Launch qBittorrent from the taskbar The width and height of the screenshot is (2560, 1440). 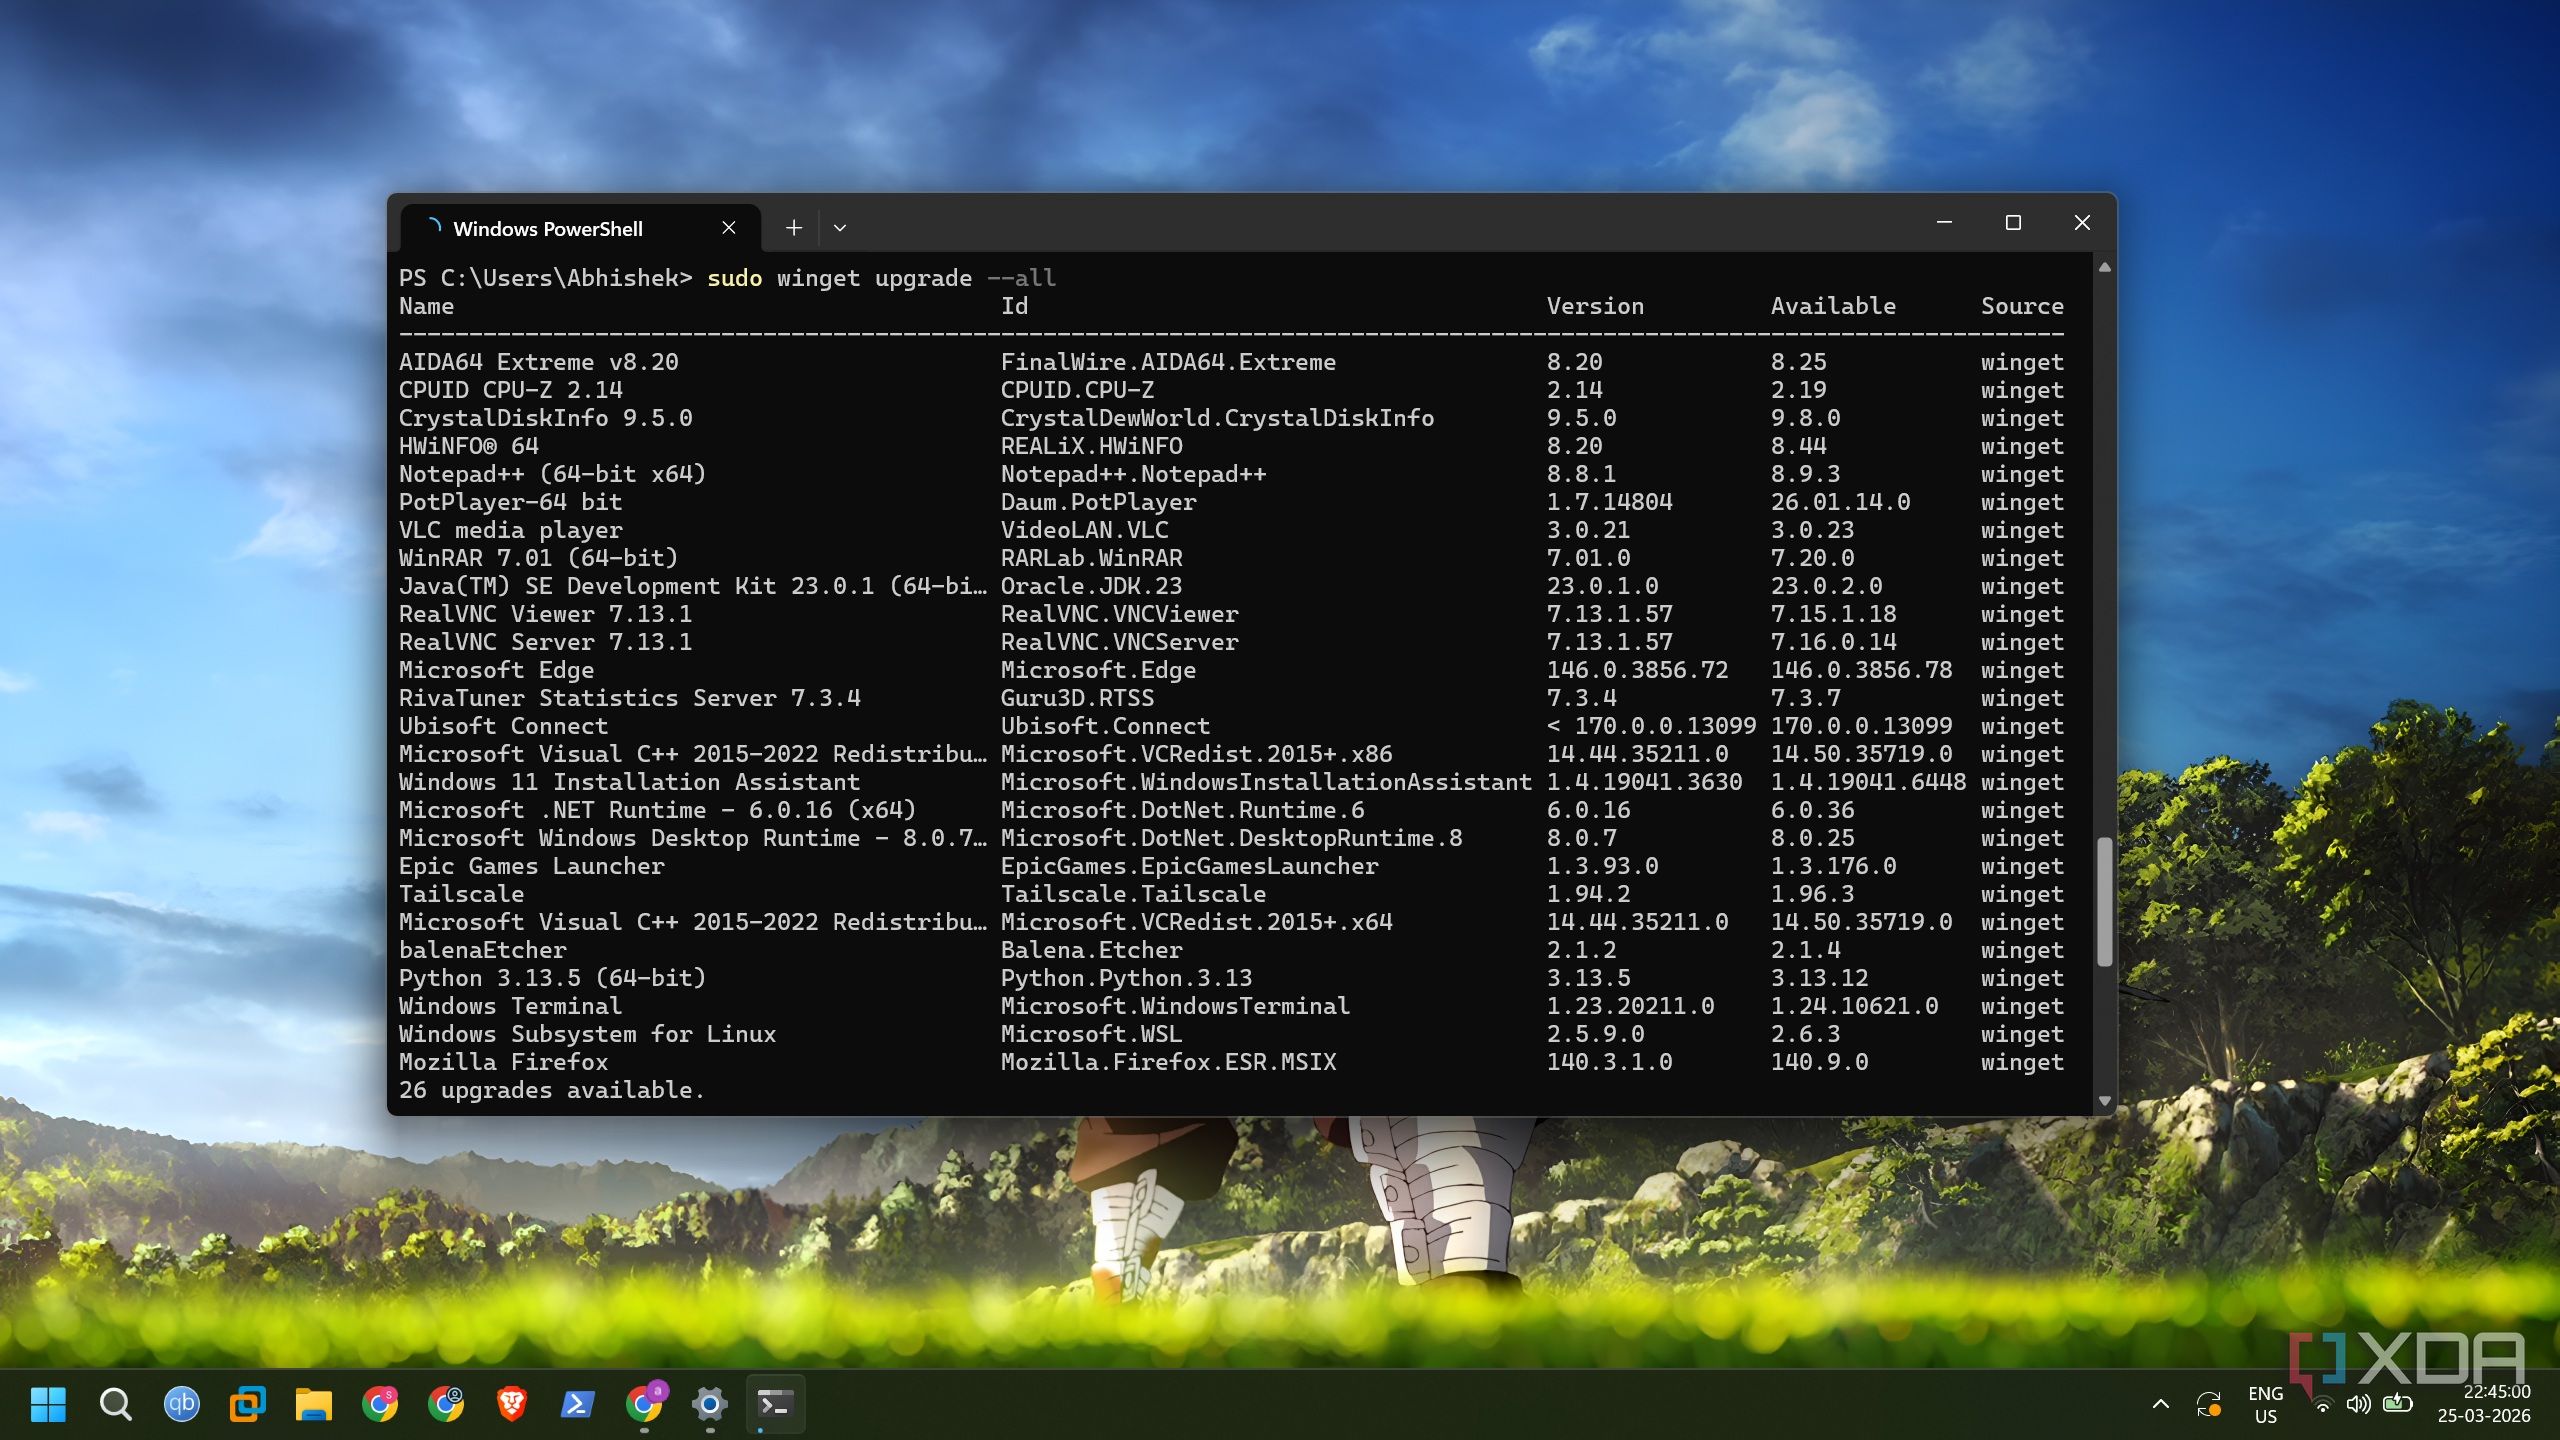181,1404
